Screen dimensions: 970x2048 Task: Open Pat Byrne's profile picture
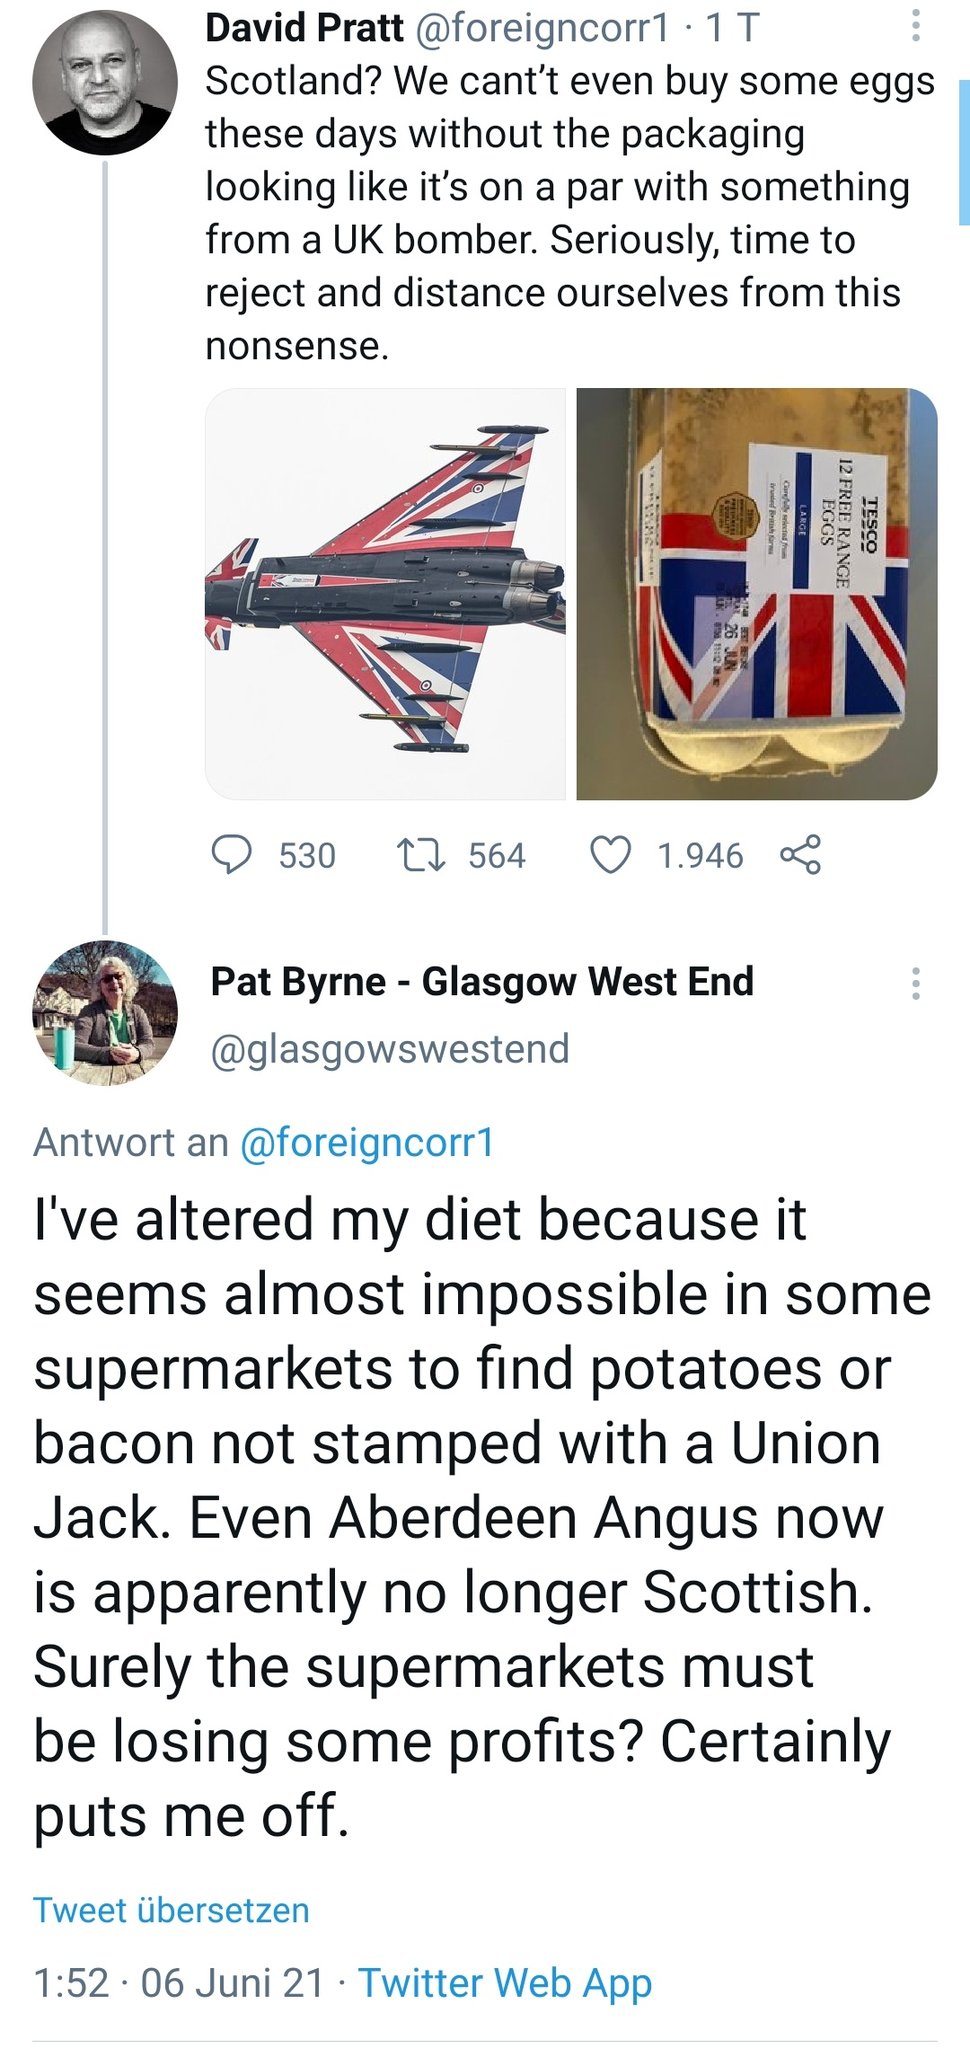(105, 1012)
